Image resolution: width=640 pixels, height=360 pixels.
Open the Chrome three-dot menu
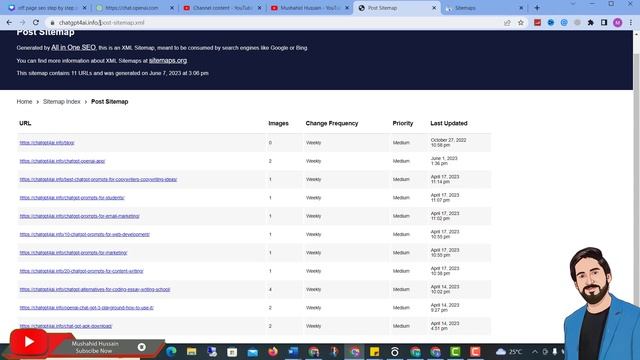click(x=631, y=23)
